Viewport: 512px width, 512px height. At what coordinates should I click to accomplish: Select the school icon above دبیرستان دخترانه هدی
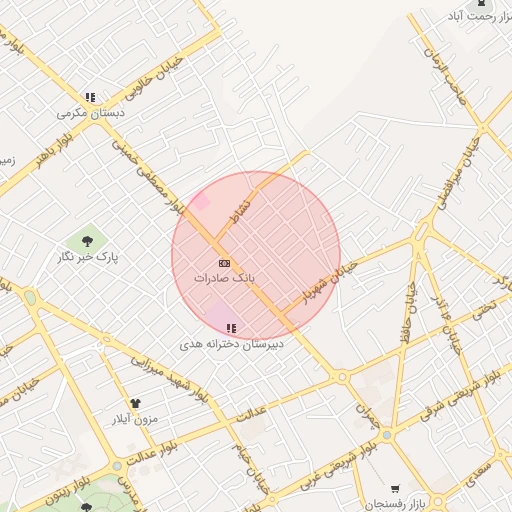tap(231, 328)
